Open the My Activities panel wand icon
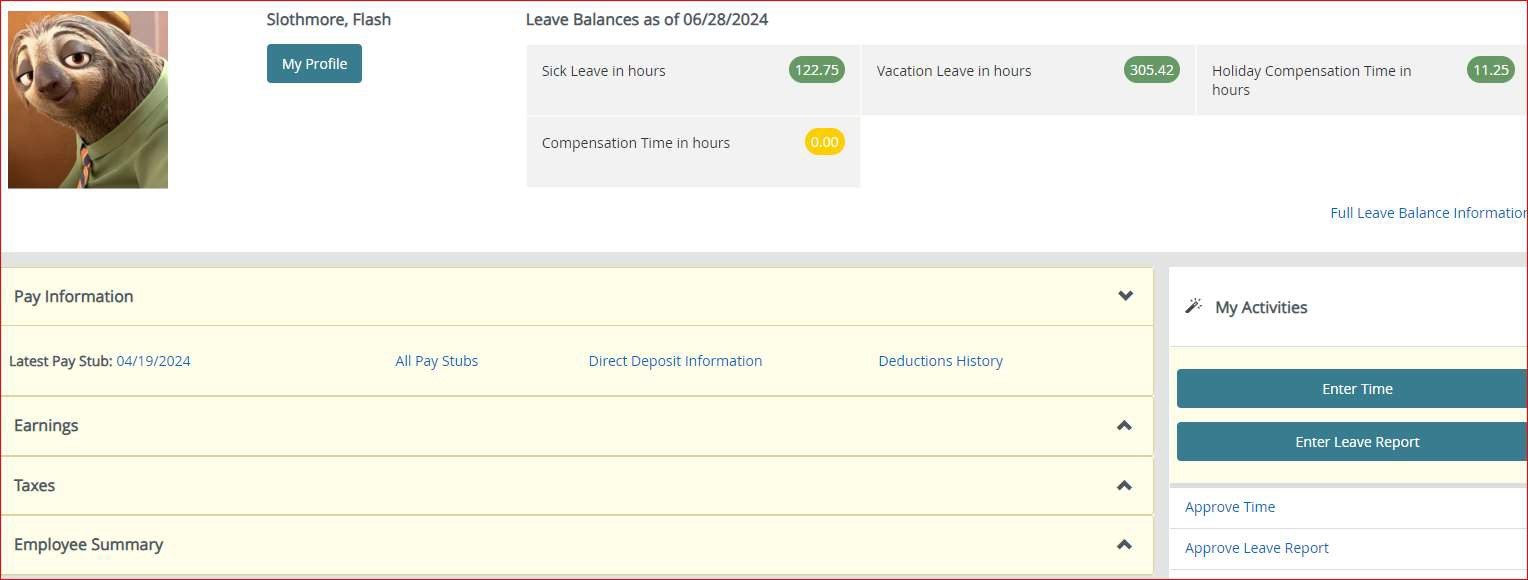Image resolution: width=1528 pixels, height=580 pixels. pyautogui.click(x=1194, y=305)
